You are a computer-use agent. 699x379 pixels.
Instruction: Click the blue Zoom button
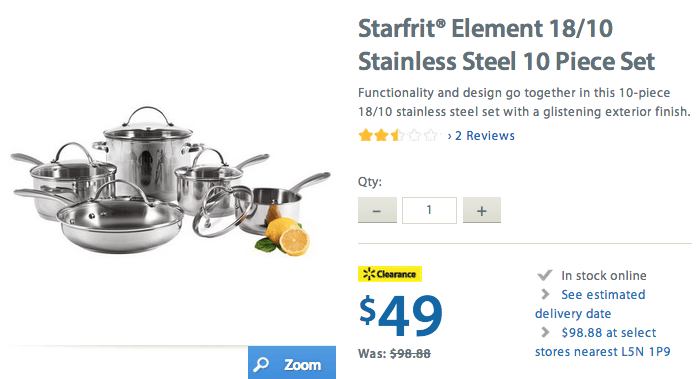[x=292, y=363]
